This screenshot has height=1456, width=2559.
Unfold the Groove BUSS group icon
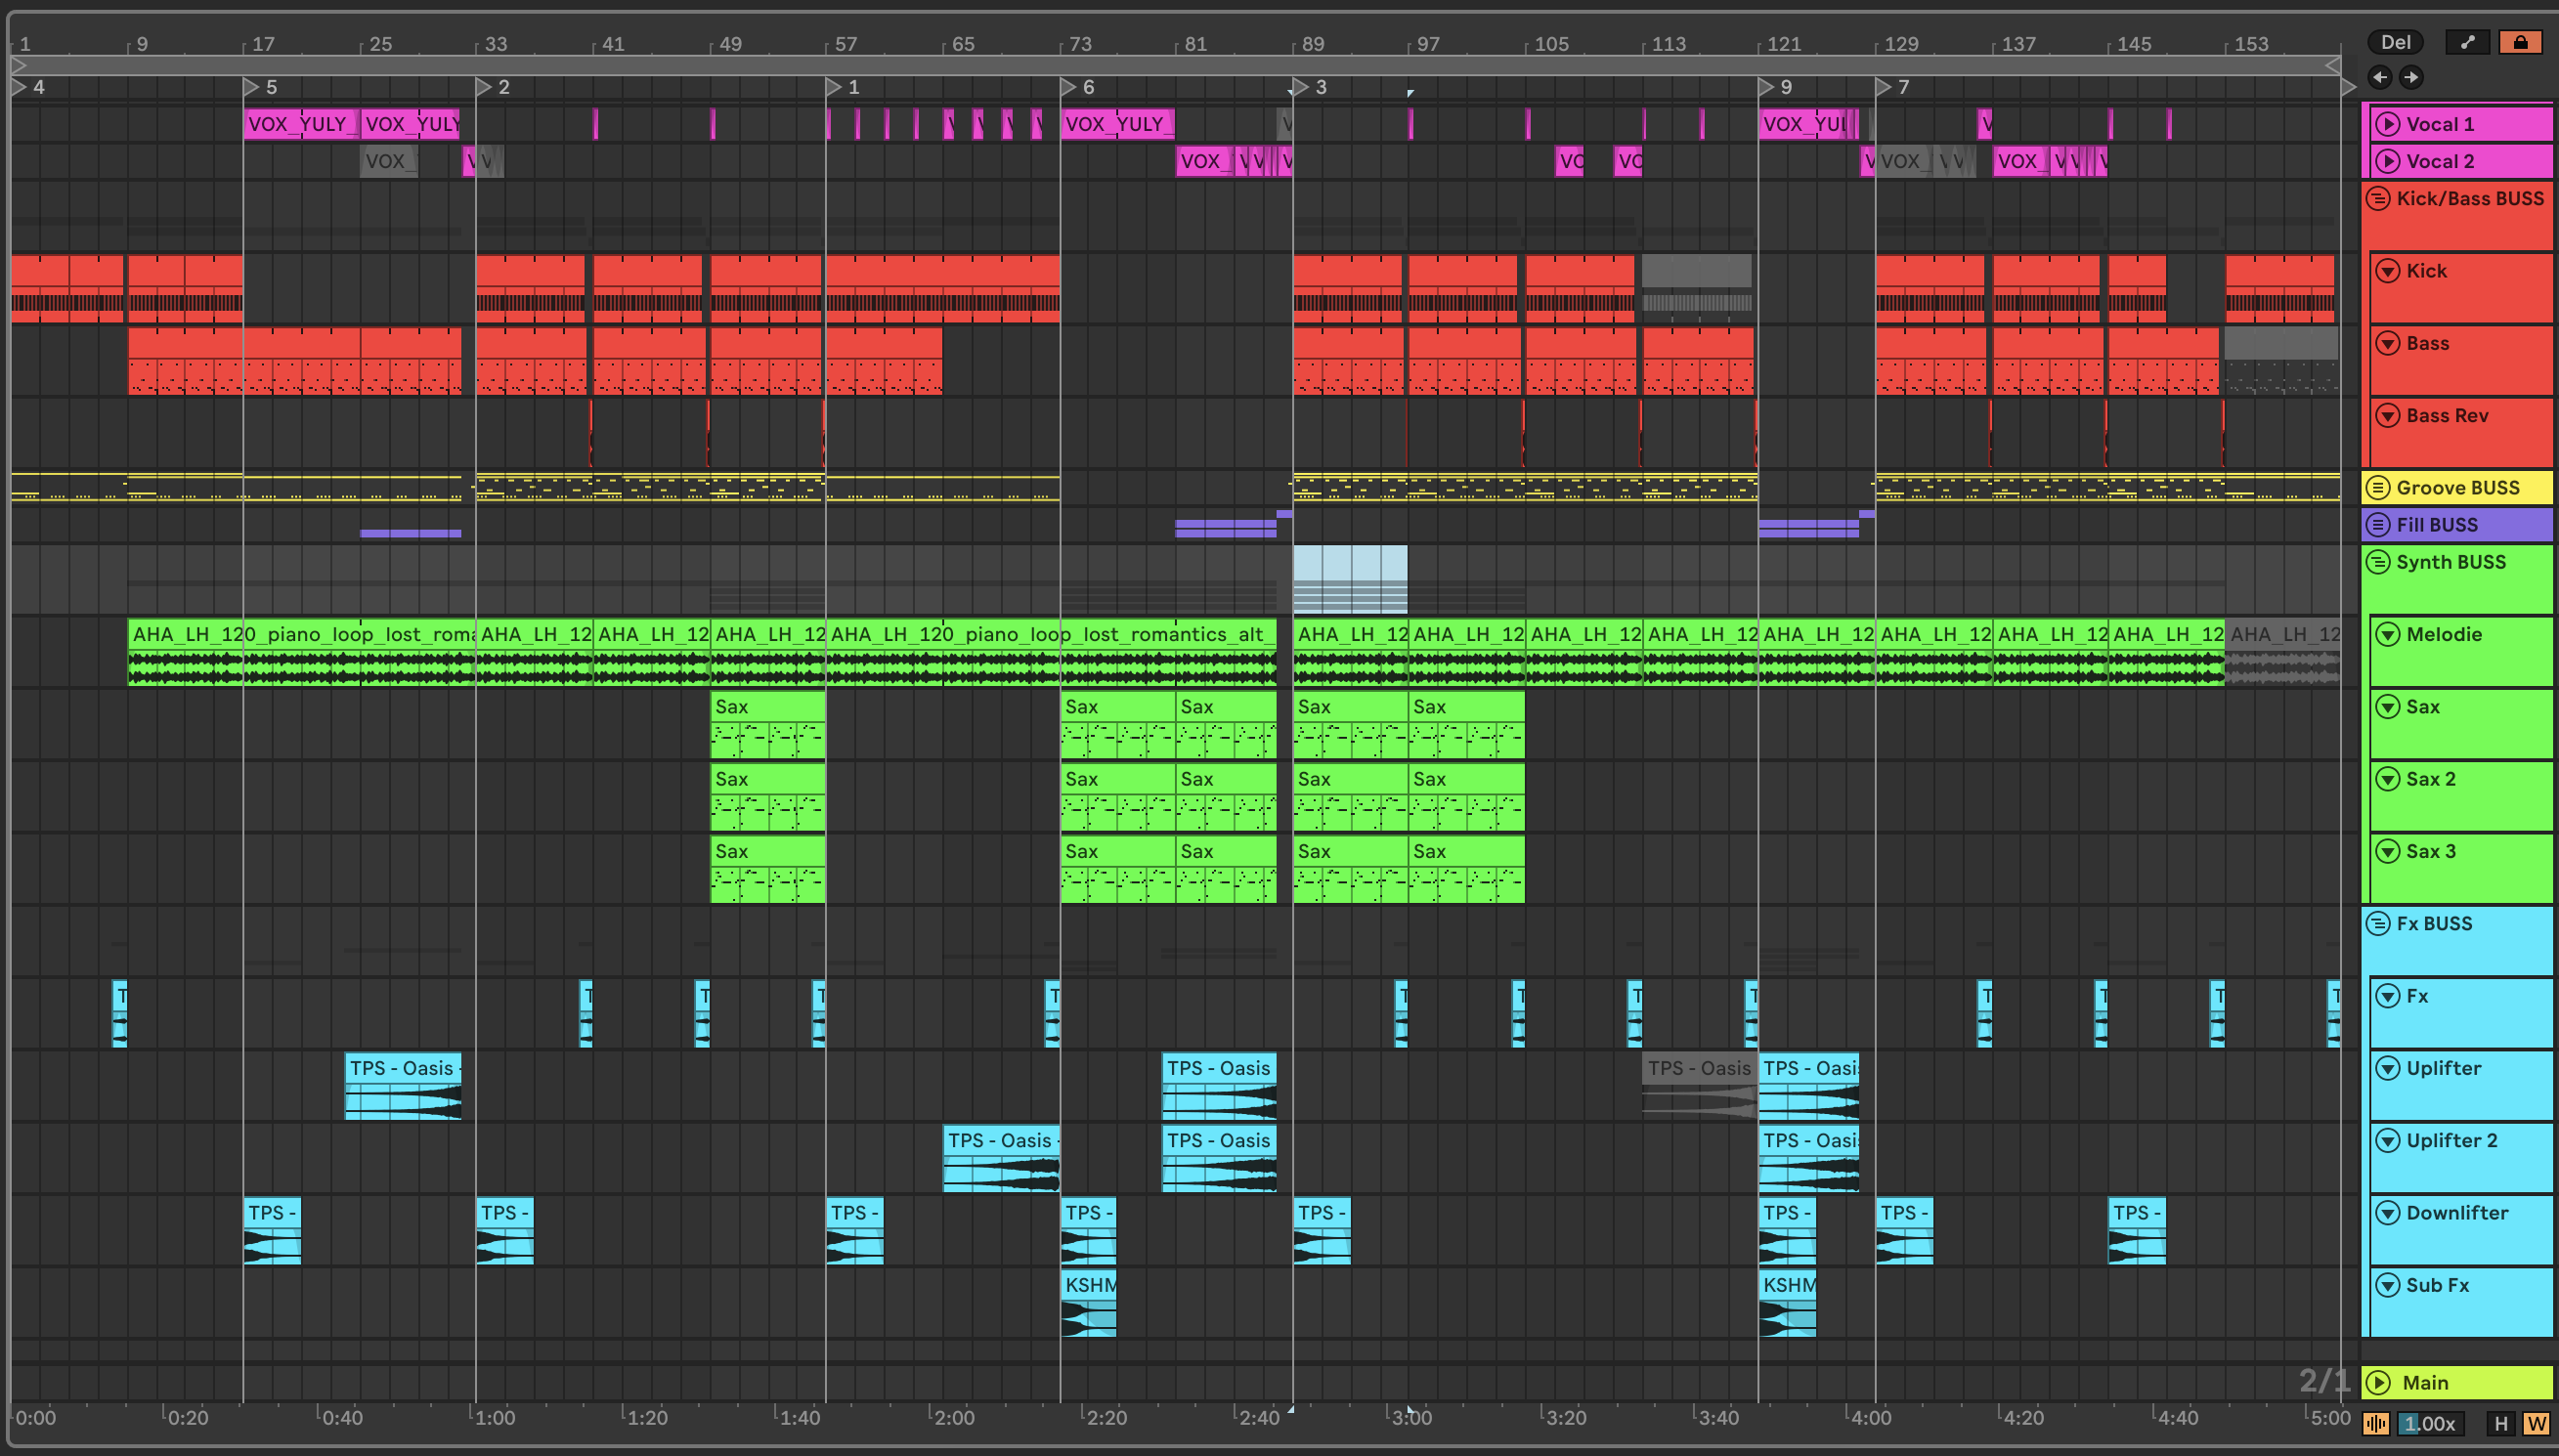(x=2378, y=488)
